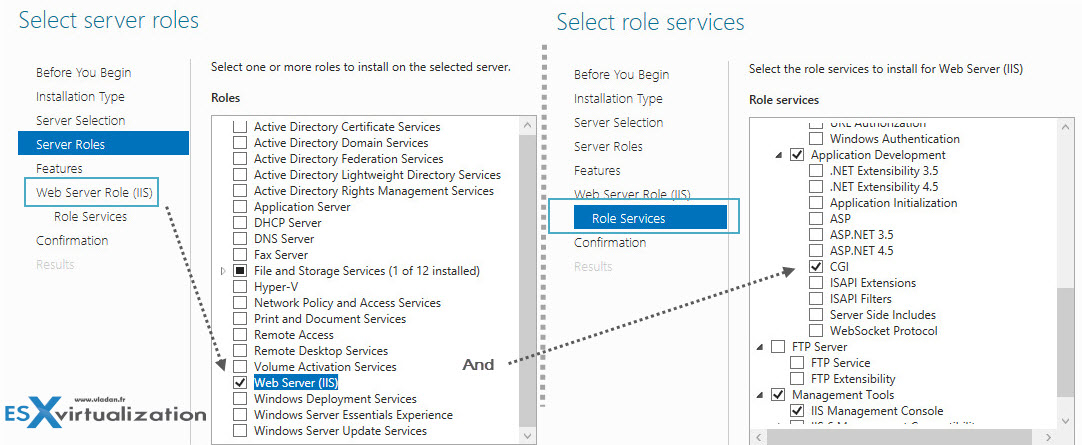Select Windows Server Essentials Experience row
The image size is (1082, 445).
click(x=353, y=415)
